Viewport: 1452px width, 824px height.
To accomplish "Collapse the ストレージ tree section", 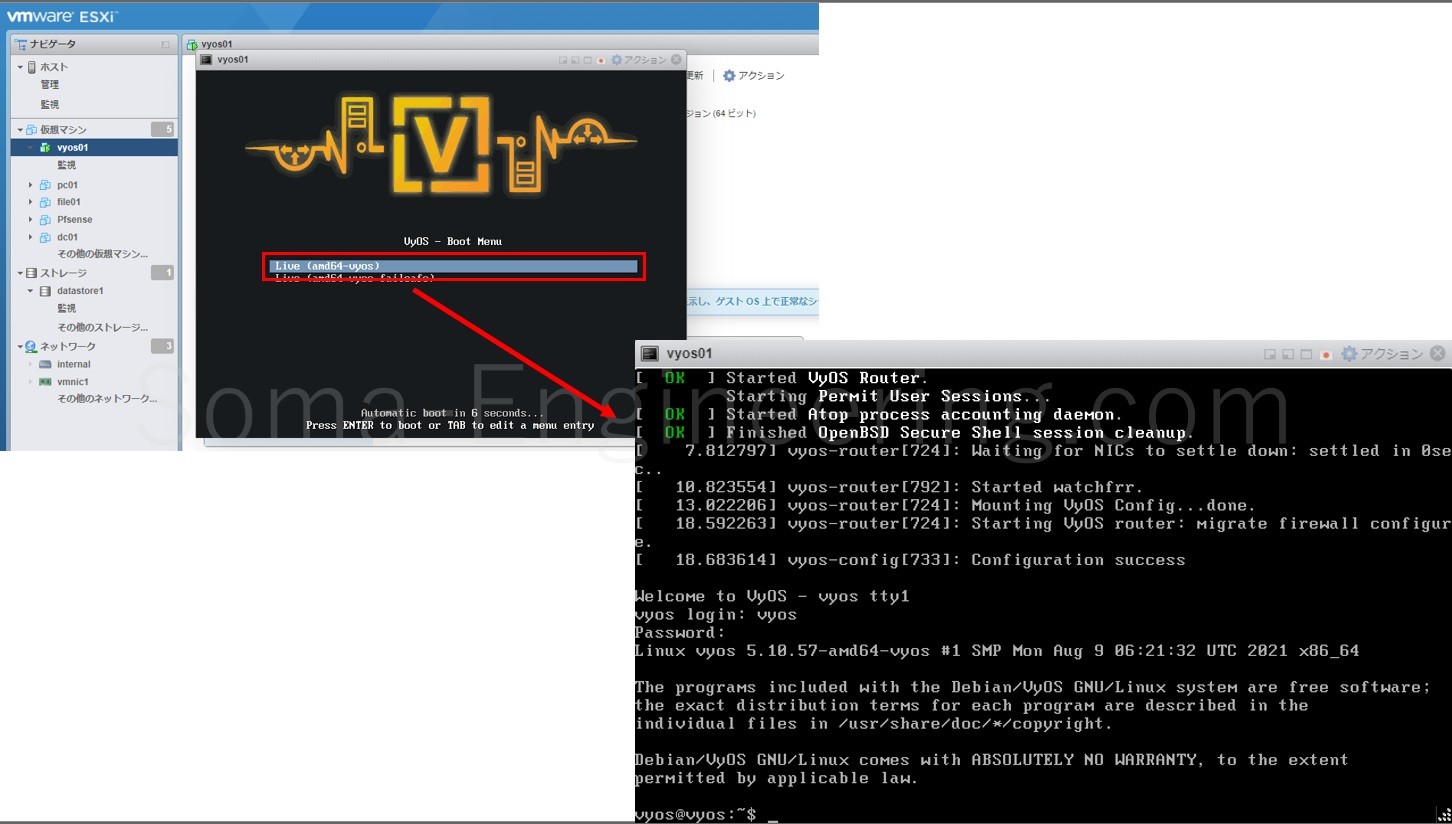I will 19,273.
